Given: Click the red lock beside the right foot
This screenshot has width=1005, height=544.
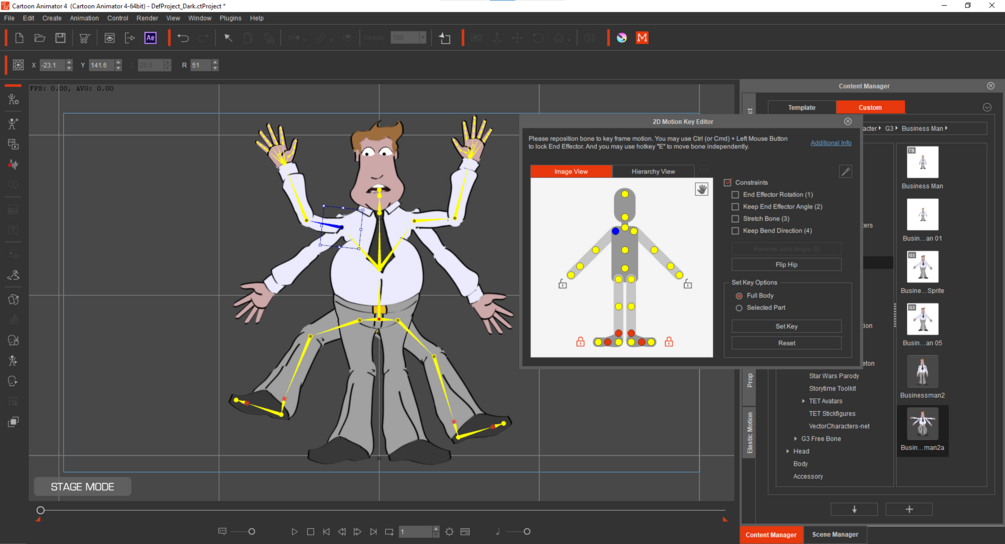Looking at the screenshot, I should pyautogui.click(x=669, y=342).
